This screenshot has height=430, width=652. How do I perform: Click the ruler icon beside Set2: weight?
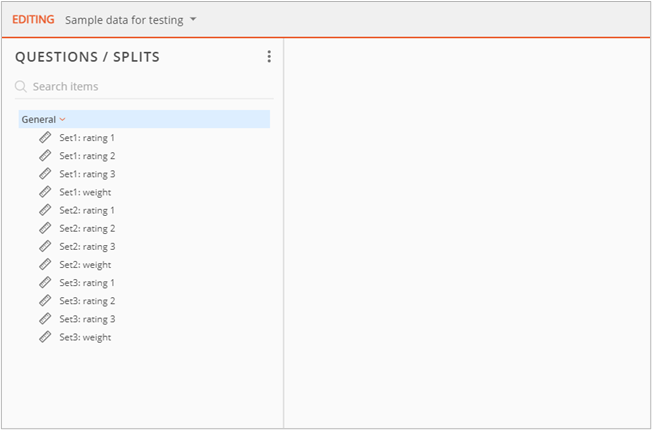[x=45, y=265]
